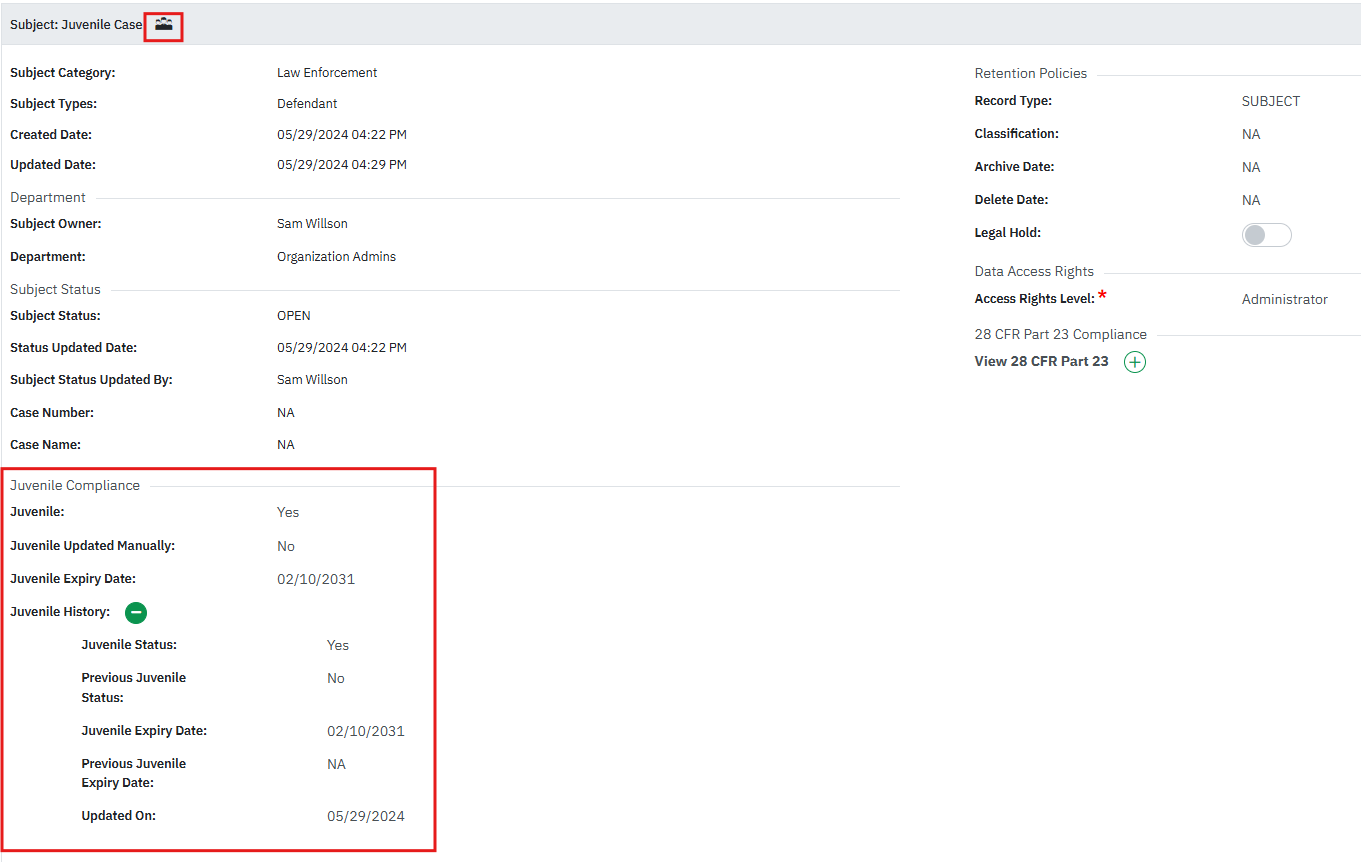Click the Classification value 'NA'
The width and height of the screenshot is (1361, 862).
[x=1251, y=134]
